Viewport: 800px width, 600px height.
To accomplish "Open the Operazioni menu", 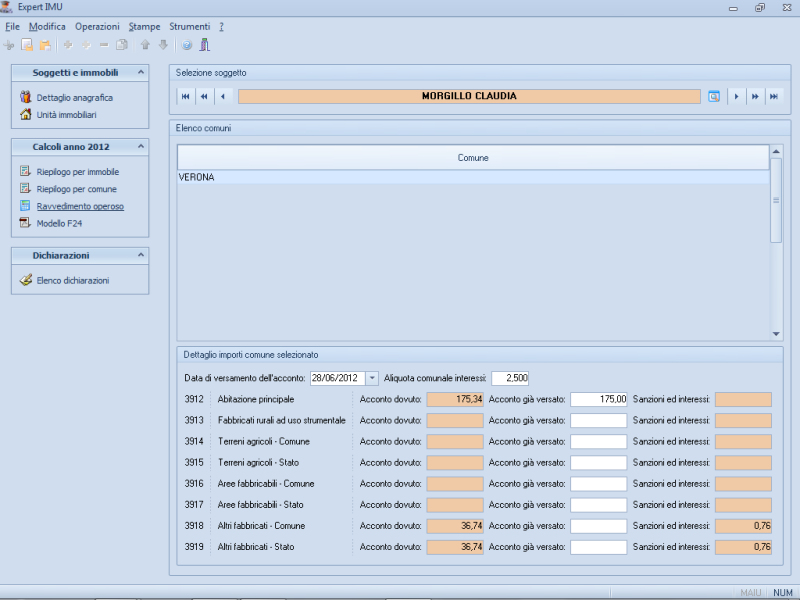I will 97,26.
